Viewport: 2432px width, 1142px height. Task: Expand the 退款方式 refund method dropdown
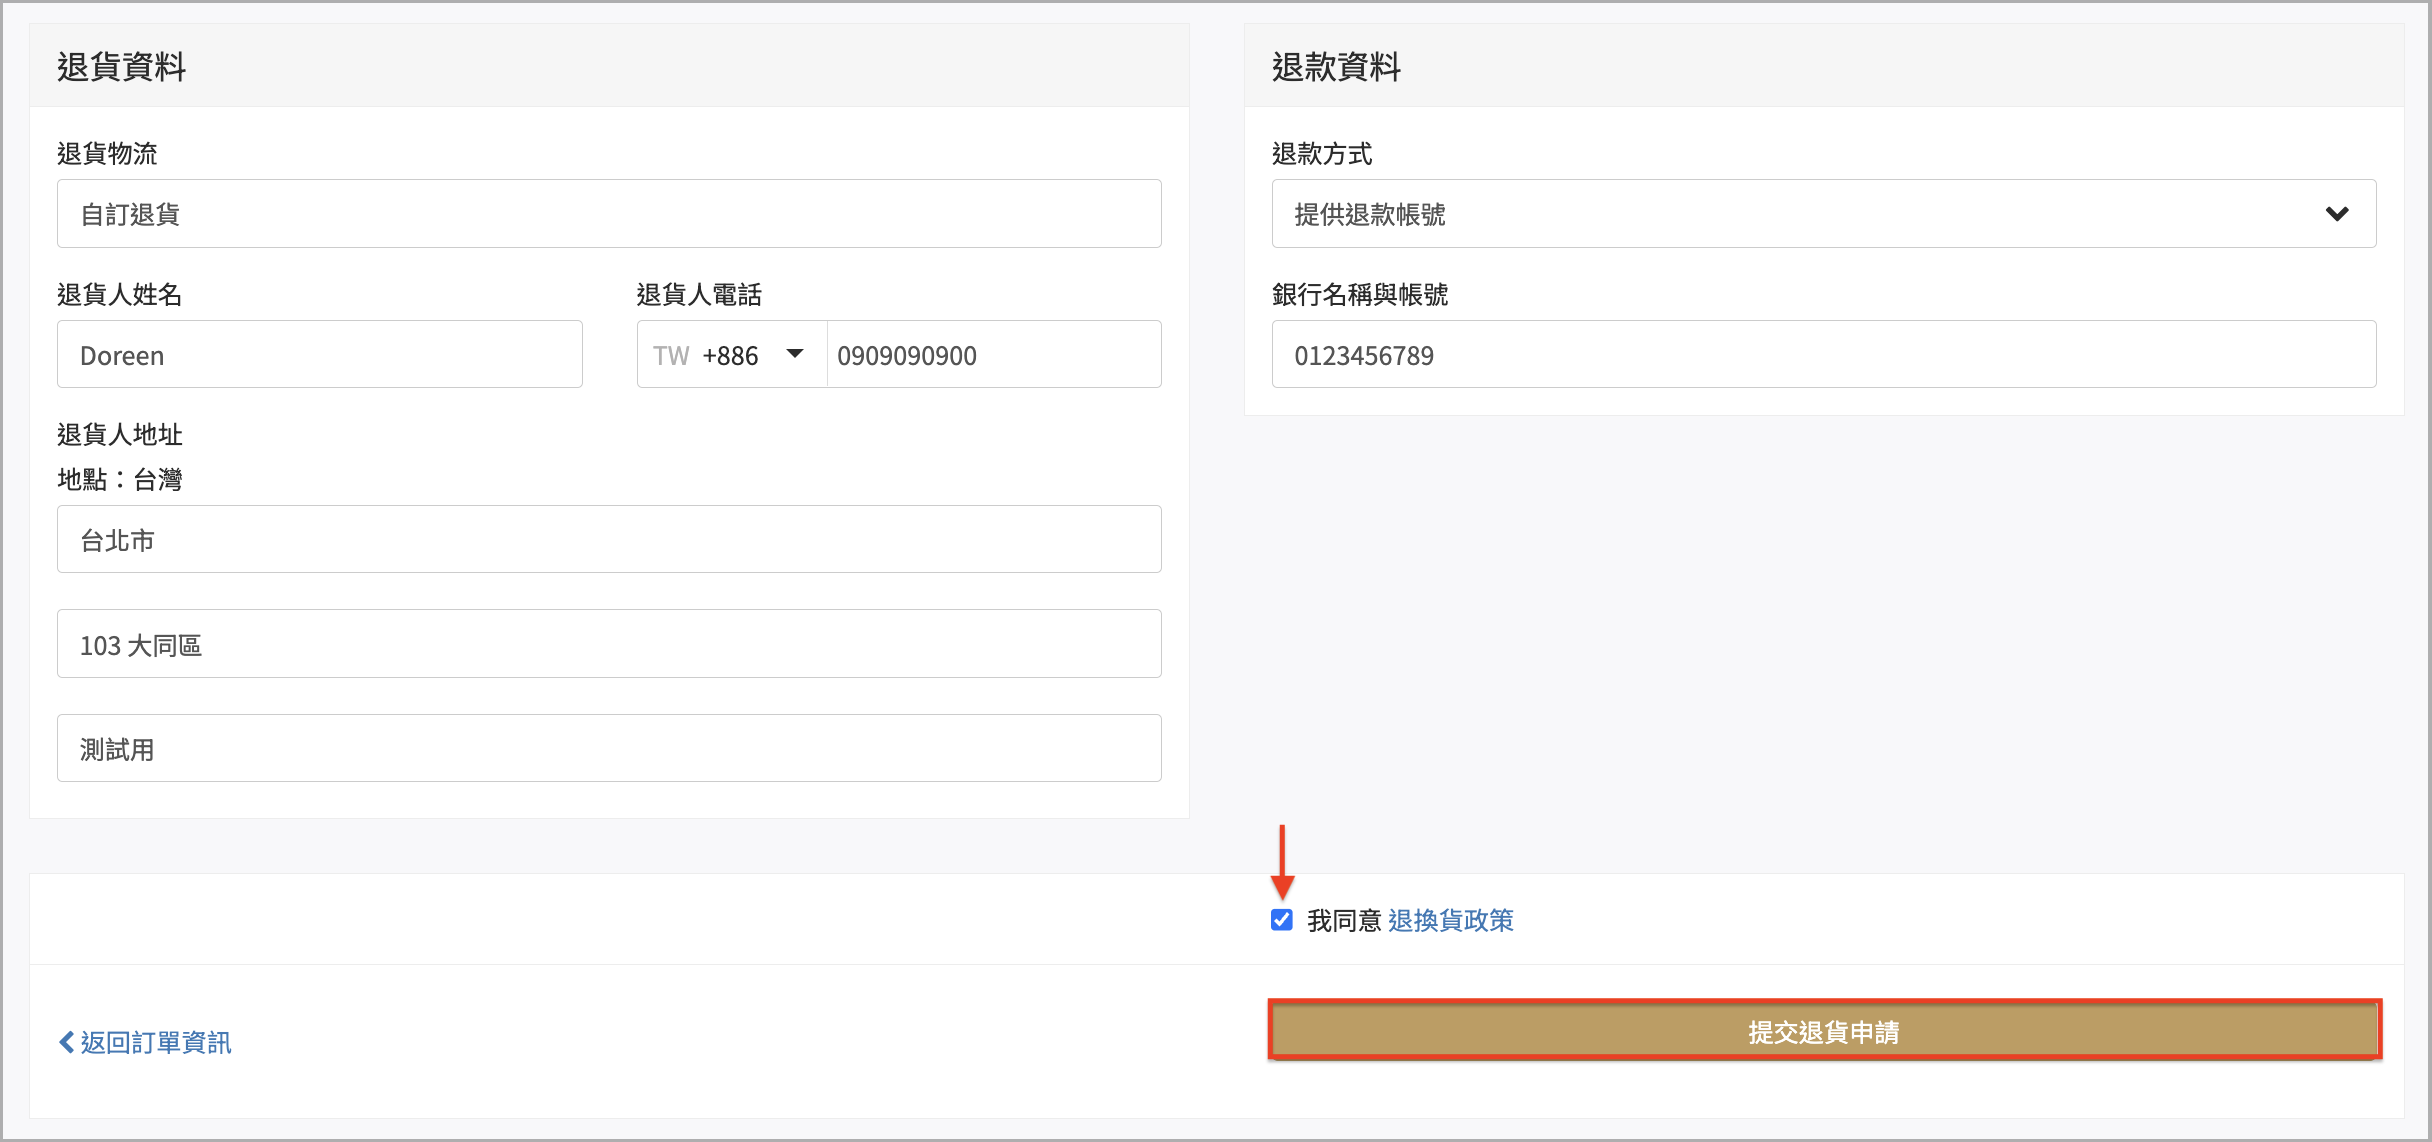[x=1823, y=214]
